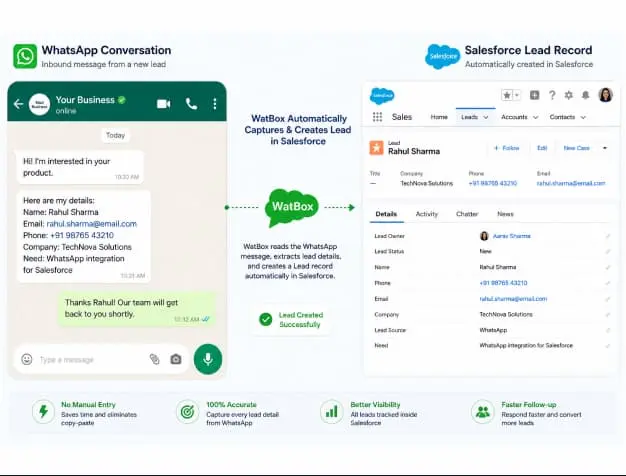Open Your Business profile avatar
This screenshot has height=476, width=626.
pos(40,104)
